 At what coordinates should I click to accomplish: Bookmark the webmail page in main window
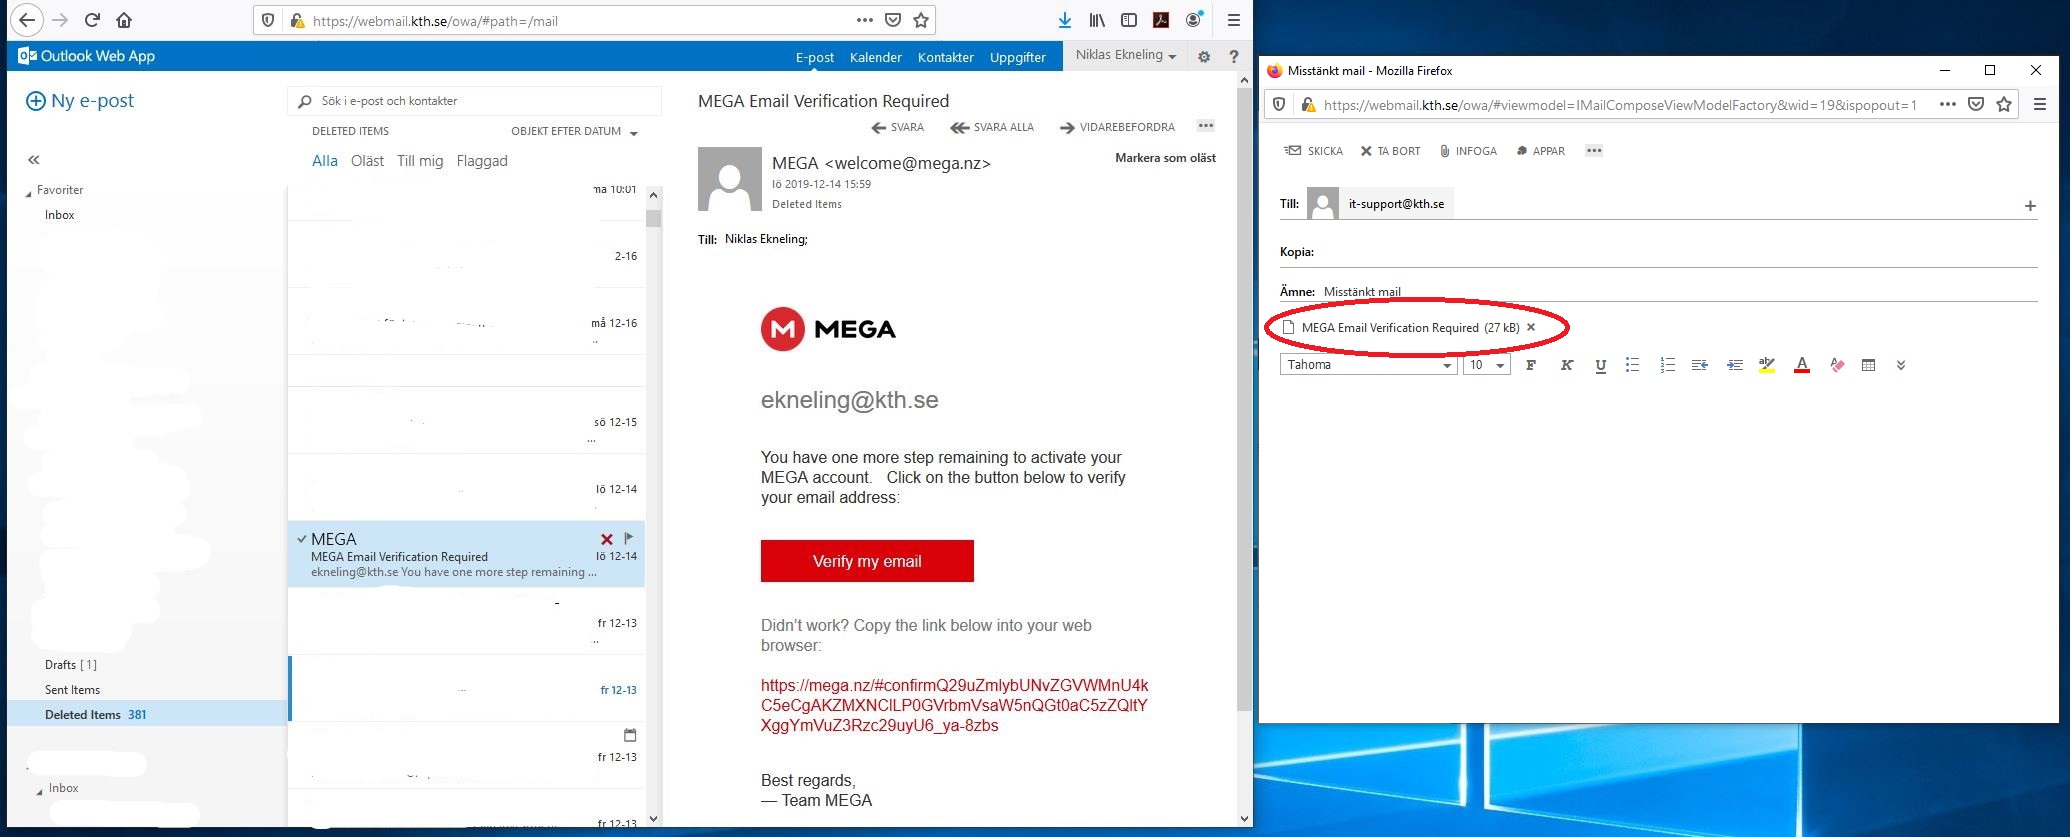(921, 20)
